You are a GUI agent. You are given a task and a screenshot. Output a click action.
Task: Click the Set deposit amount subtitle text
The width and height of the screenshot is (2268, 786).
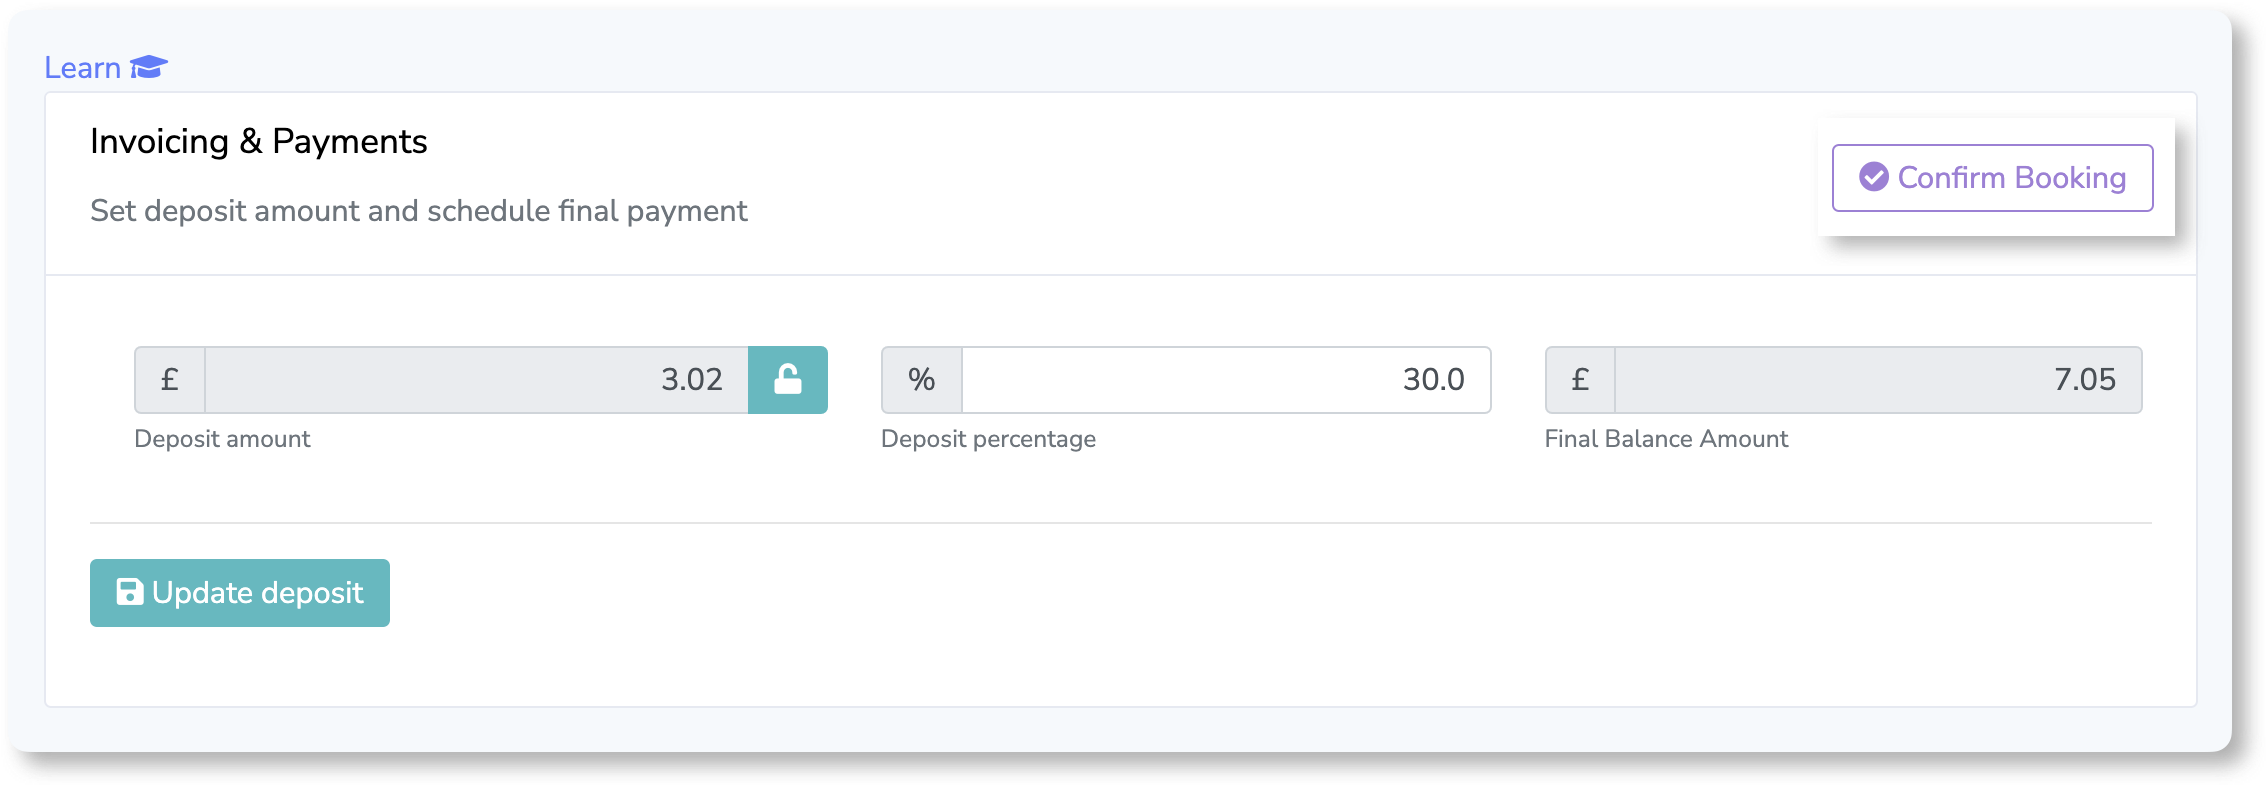[419, 211]
